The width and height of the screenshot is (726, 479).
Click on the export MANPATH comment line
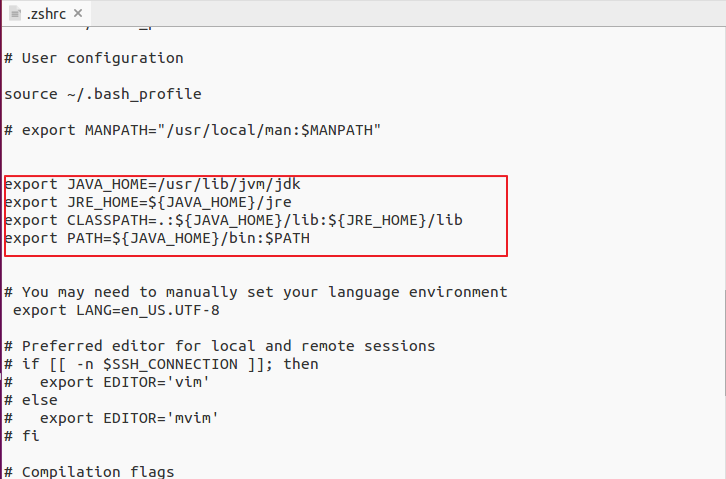tap(193, 130)
